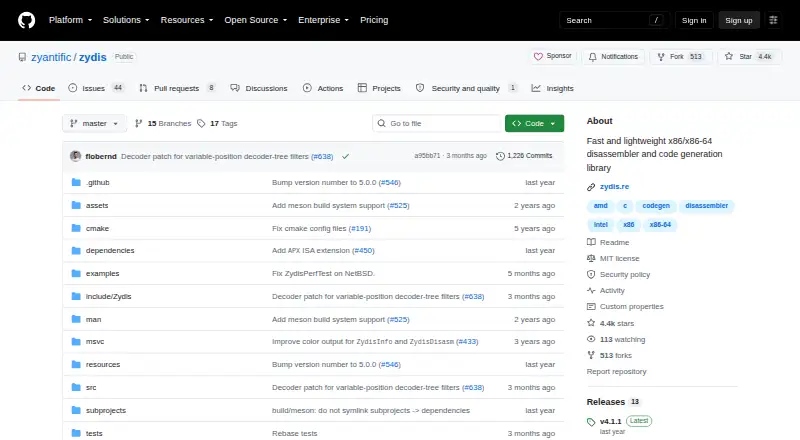The width and height of the screenshot is (800, 440).
Task: Expand the Open Source menu
Action: [256, 20]
